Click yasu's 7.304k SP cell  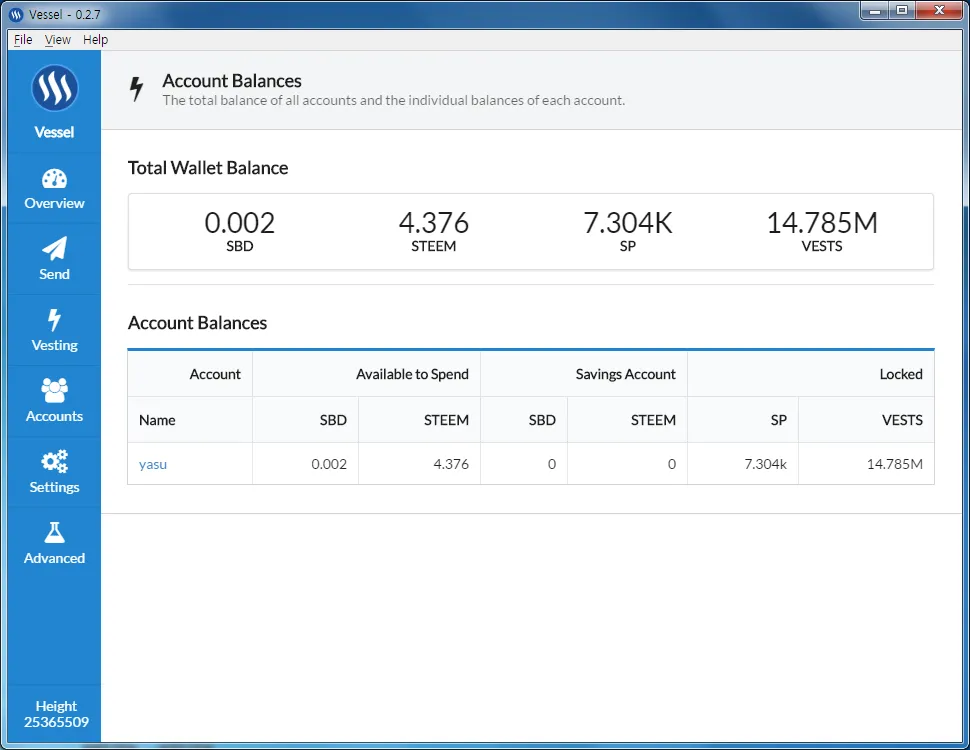pos(743,464)
